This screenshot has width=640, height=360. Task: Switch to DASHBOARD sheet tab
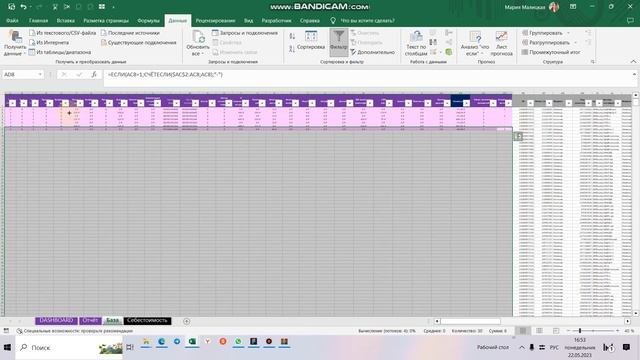[56, 321]
